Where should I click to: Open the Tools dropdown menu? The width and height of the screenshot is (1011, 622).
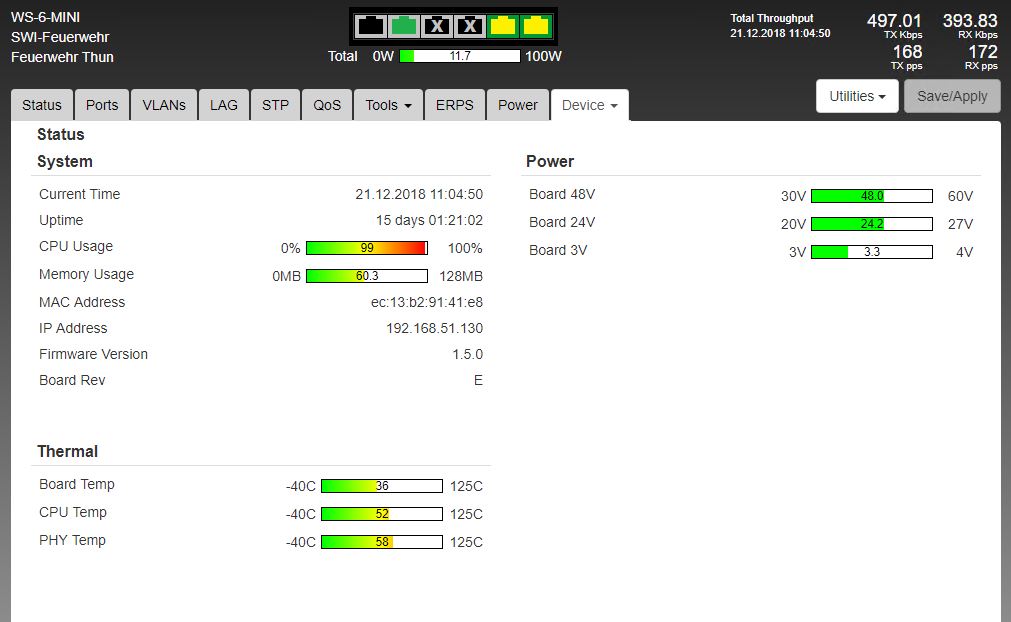point(389,105)
